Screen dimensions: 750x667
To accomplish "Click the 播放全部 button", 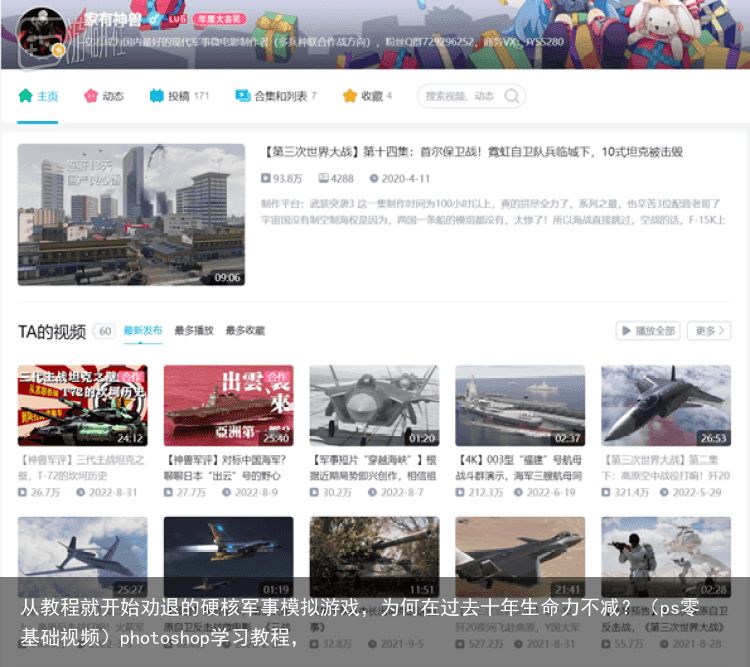I will point(648,331).
